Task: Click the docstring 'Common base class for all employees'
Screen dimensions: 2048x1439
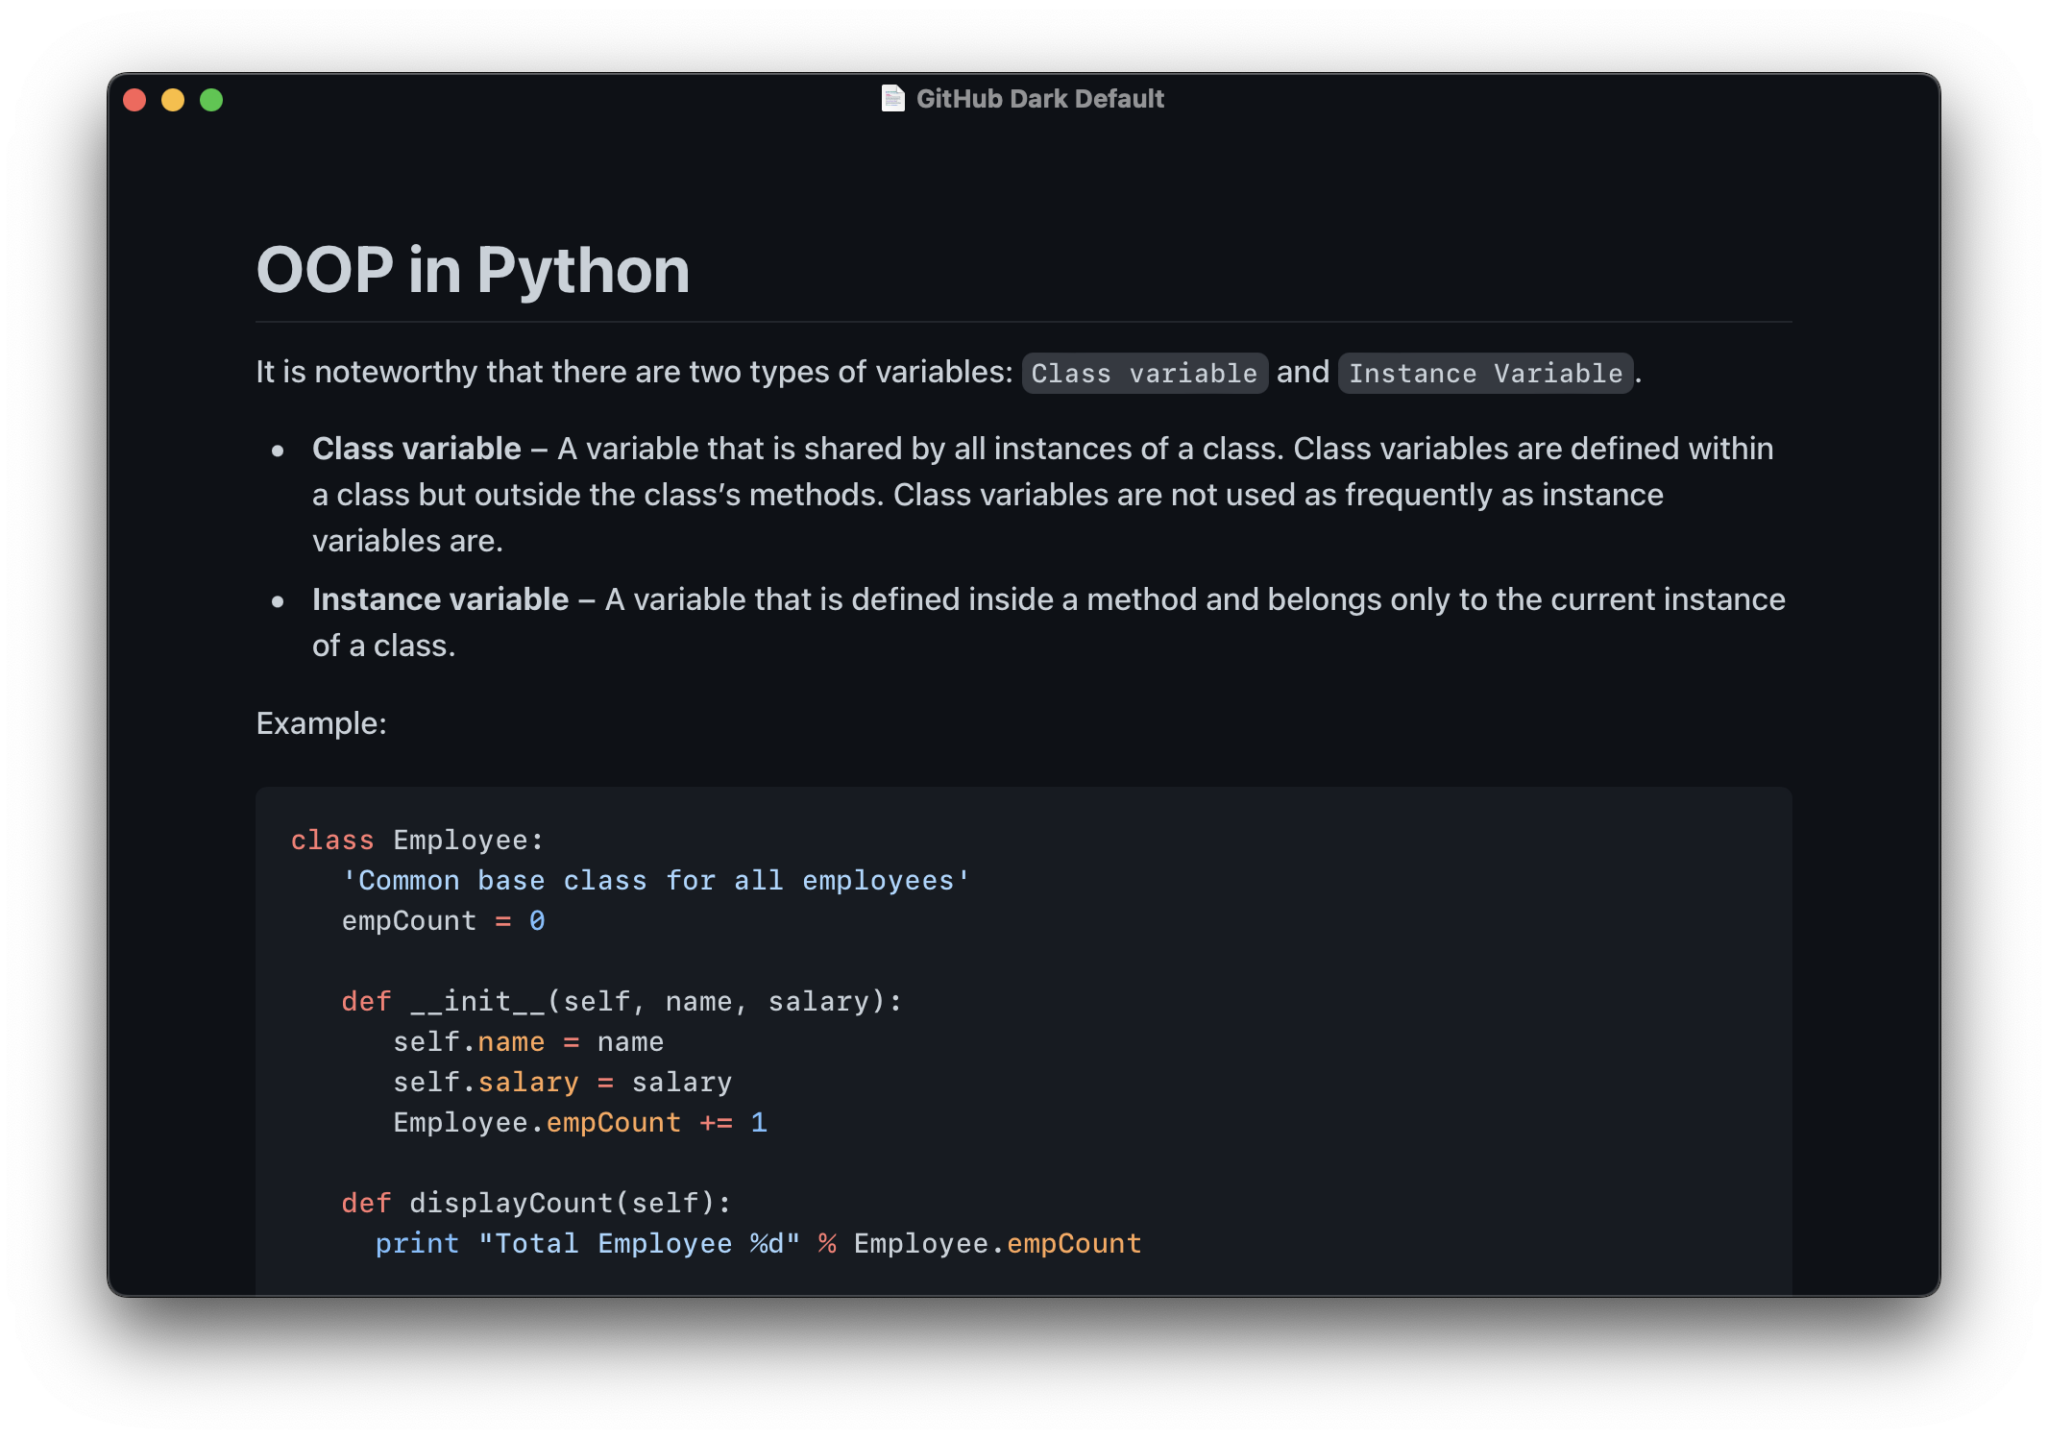Action: tap(655, 880)
